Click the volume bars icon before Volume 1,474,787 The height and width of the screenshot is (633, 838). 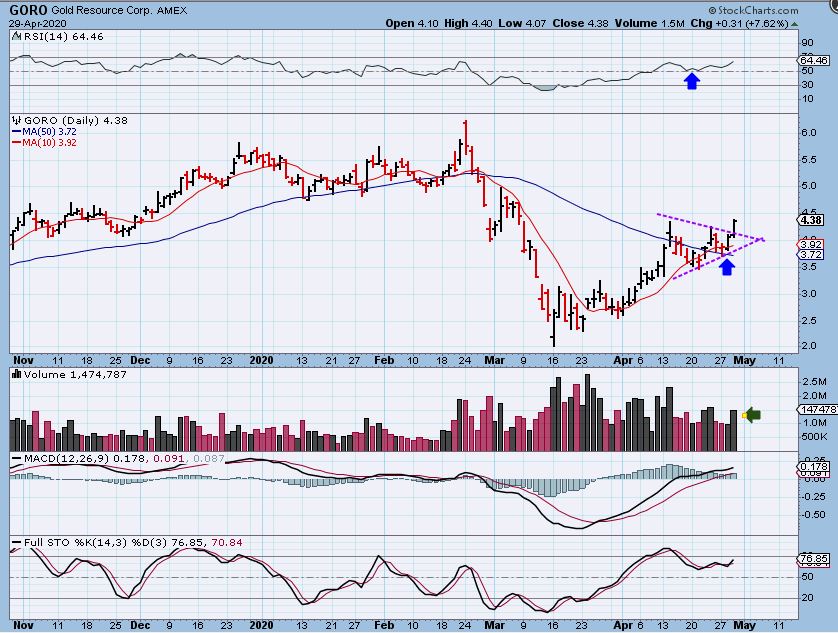point(17,375)
